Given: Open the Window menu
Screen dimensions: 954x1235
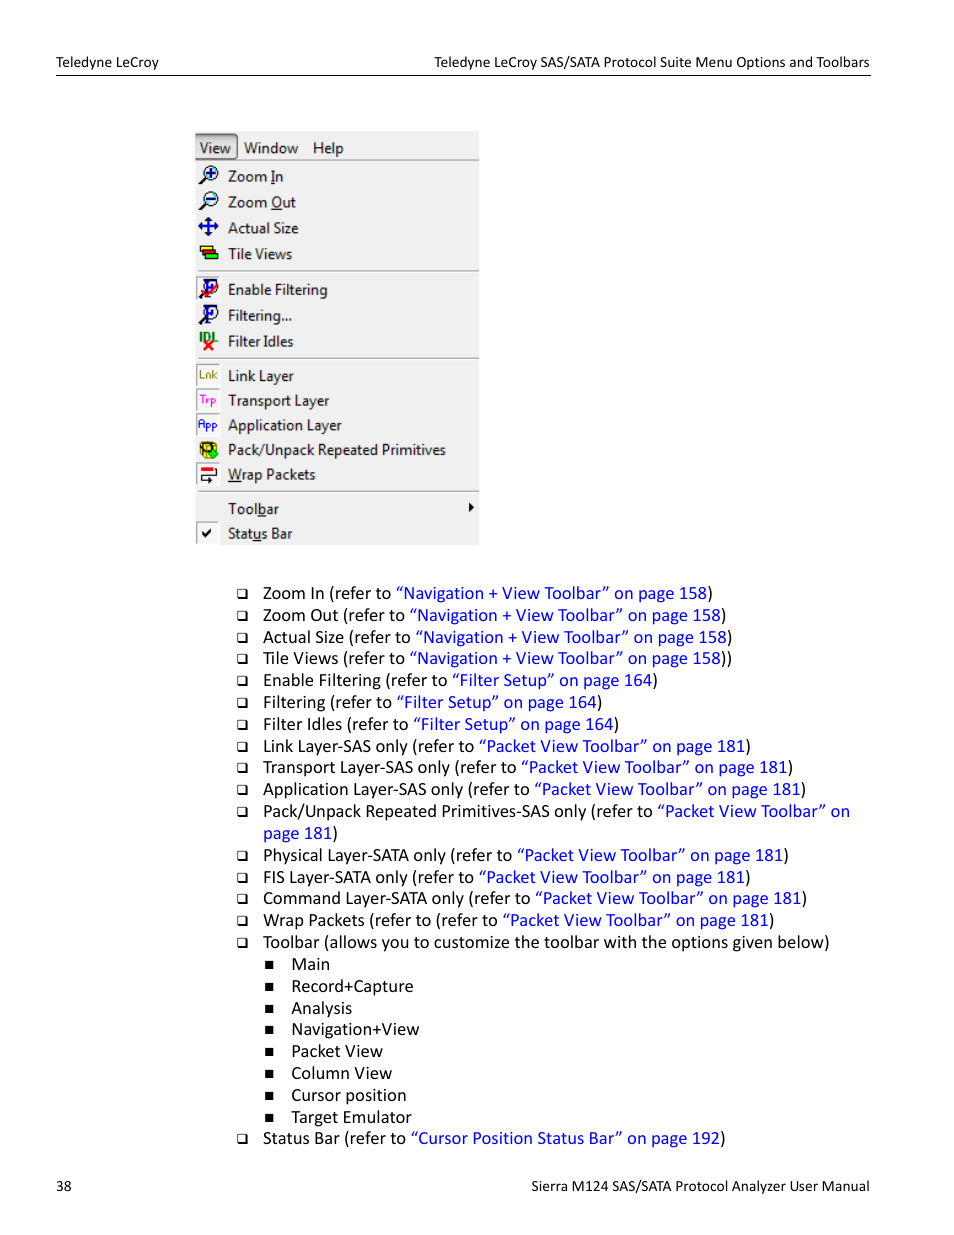Looking at the screenshot, I should click(271, 148).
